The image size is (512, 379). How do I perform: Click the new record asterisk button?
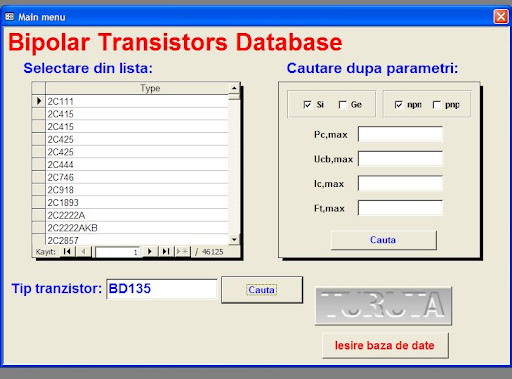[182, 251]
